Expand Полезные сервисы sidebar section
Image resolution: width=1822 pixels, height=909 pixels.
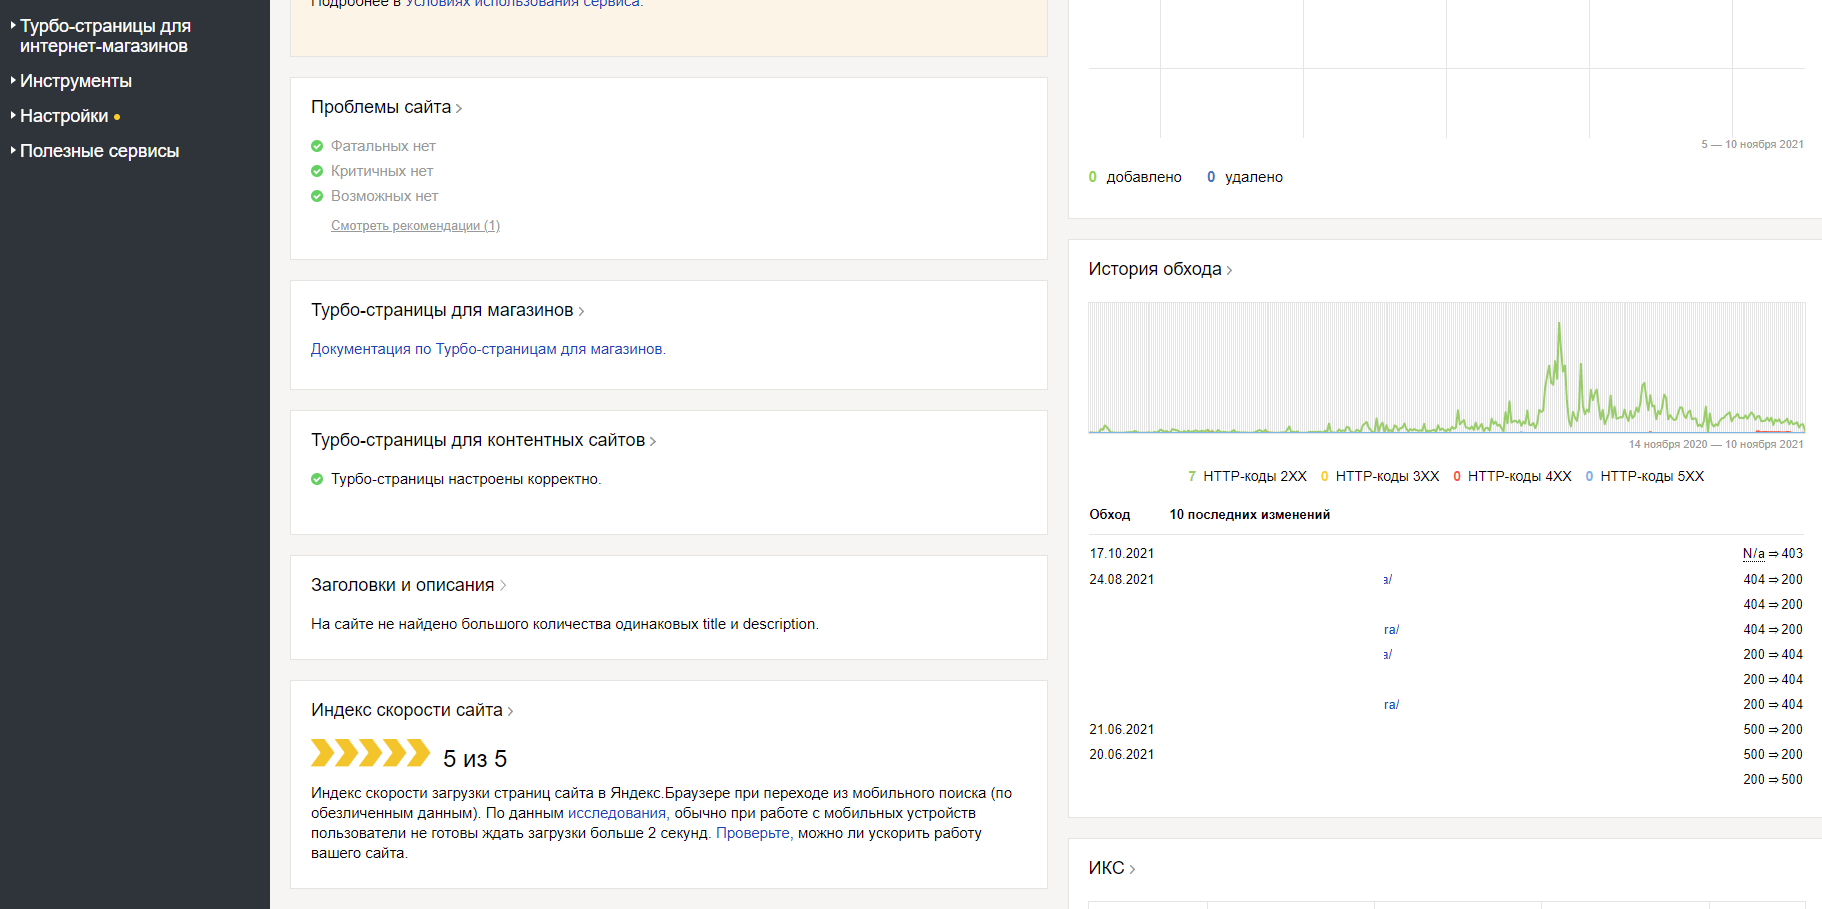[x=99, y=151]
